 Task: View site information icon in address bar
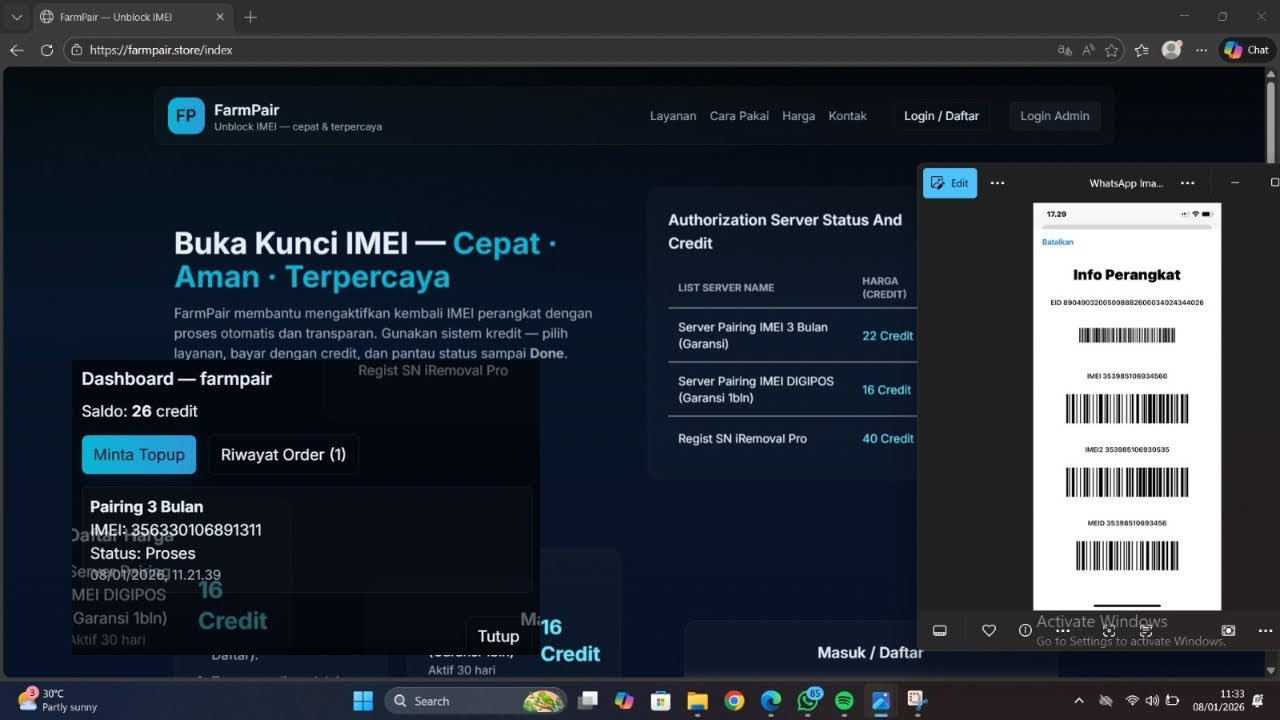[76, 50]
